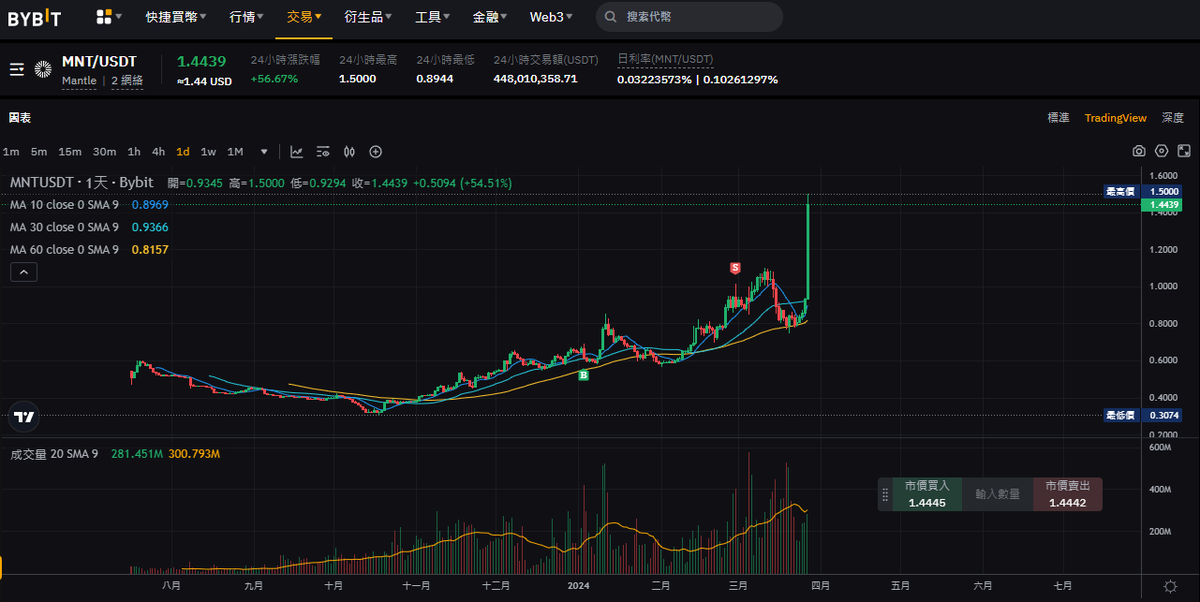Click the MNT coin logo icon
This screenshot has height=602, width=1200.
(x=43, y=69)
